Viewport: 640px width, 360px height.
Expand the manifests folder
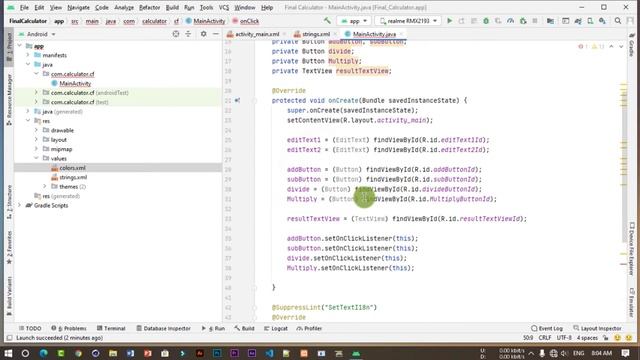click(x=28, y=55)
